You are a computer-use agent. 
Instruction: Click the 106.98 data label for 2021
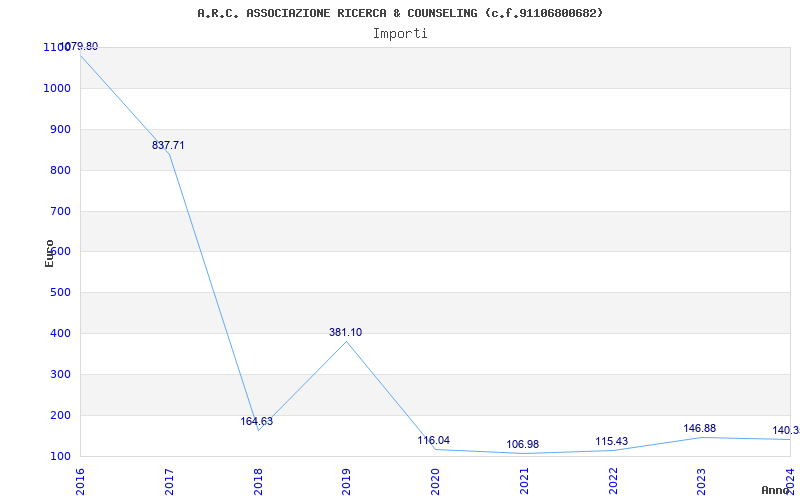[x=522, y=444]
